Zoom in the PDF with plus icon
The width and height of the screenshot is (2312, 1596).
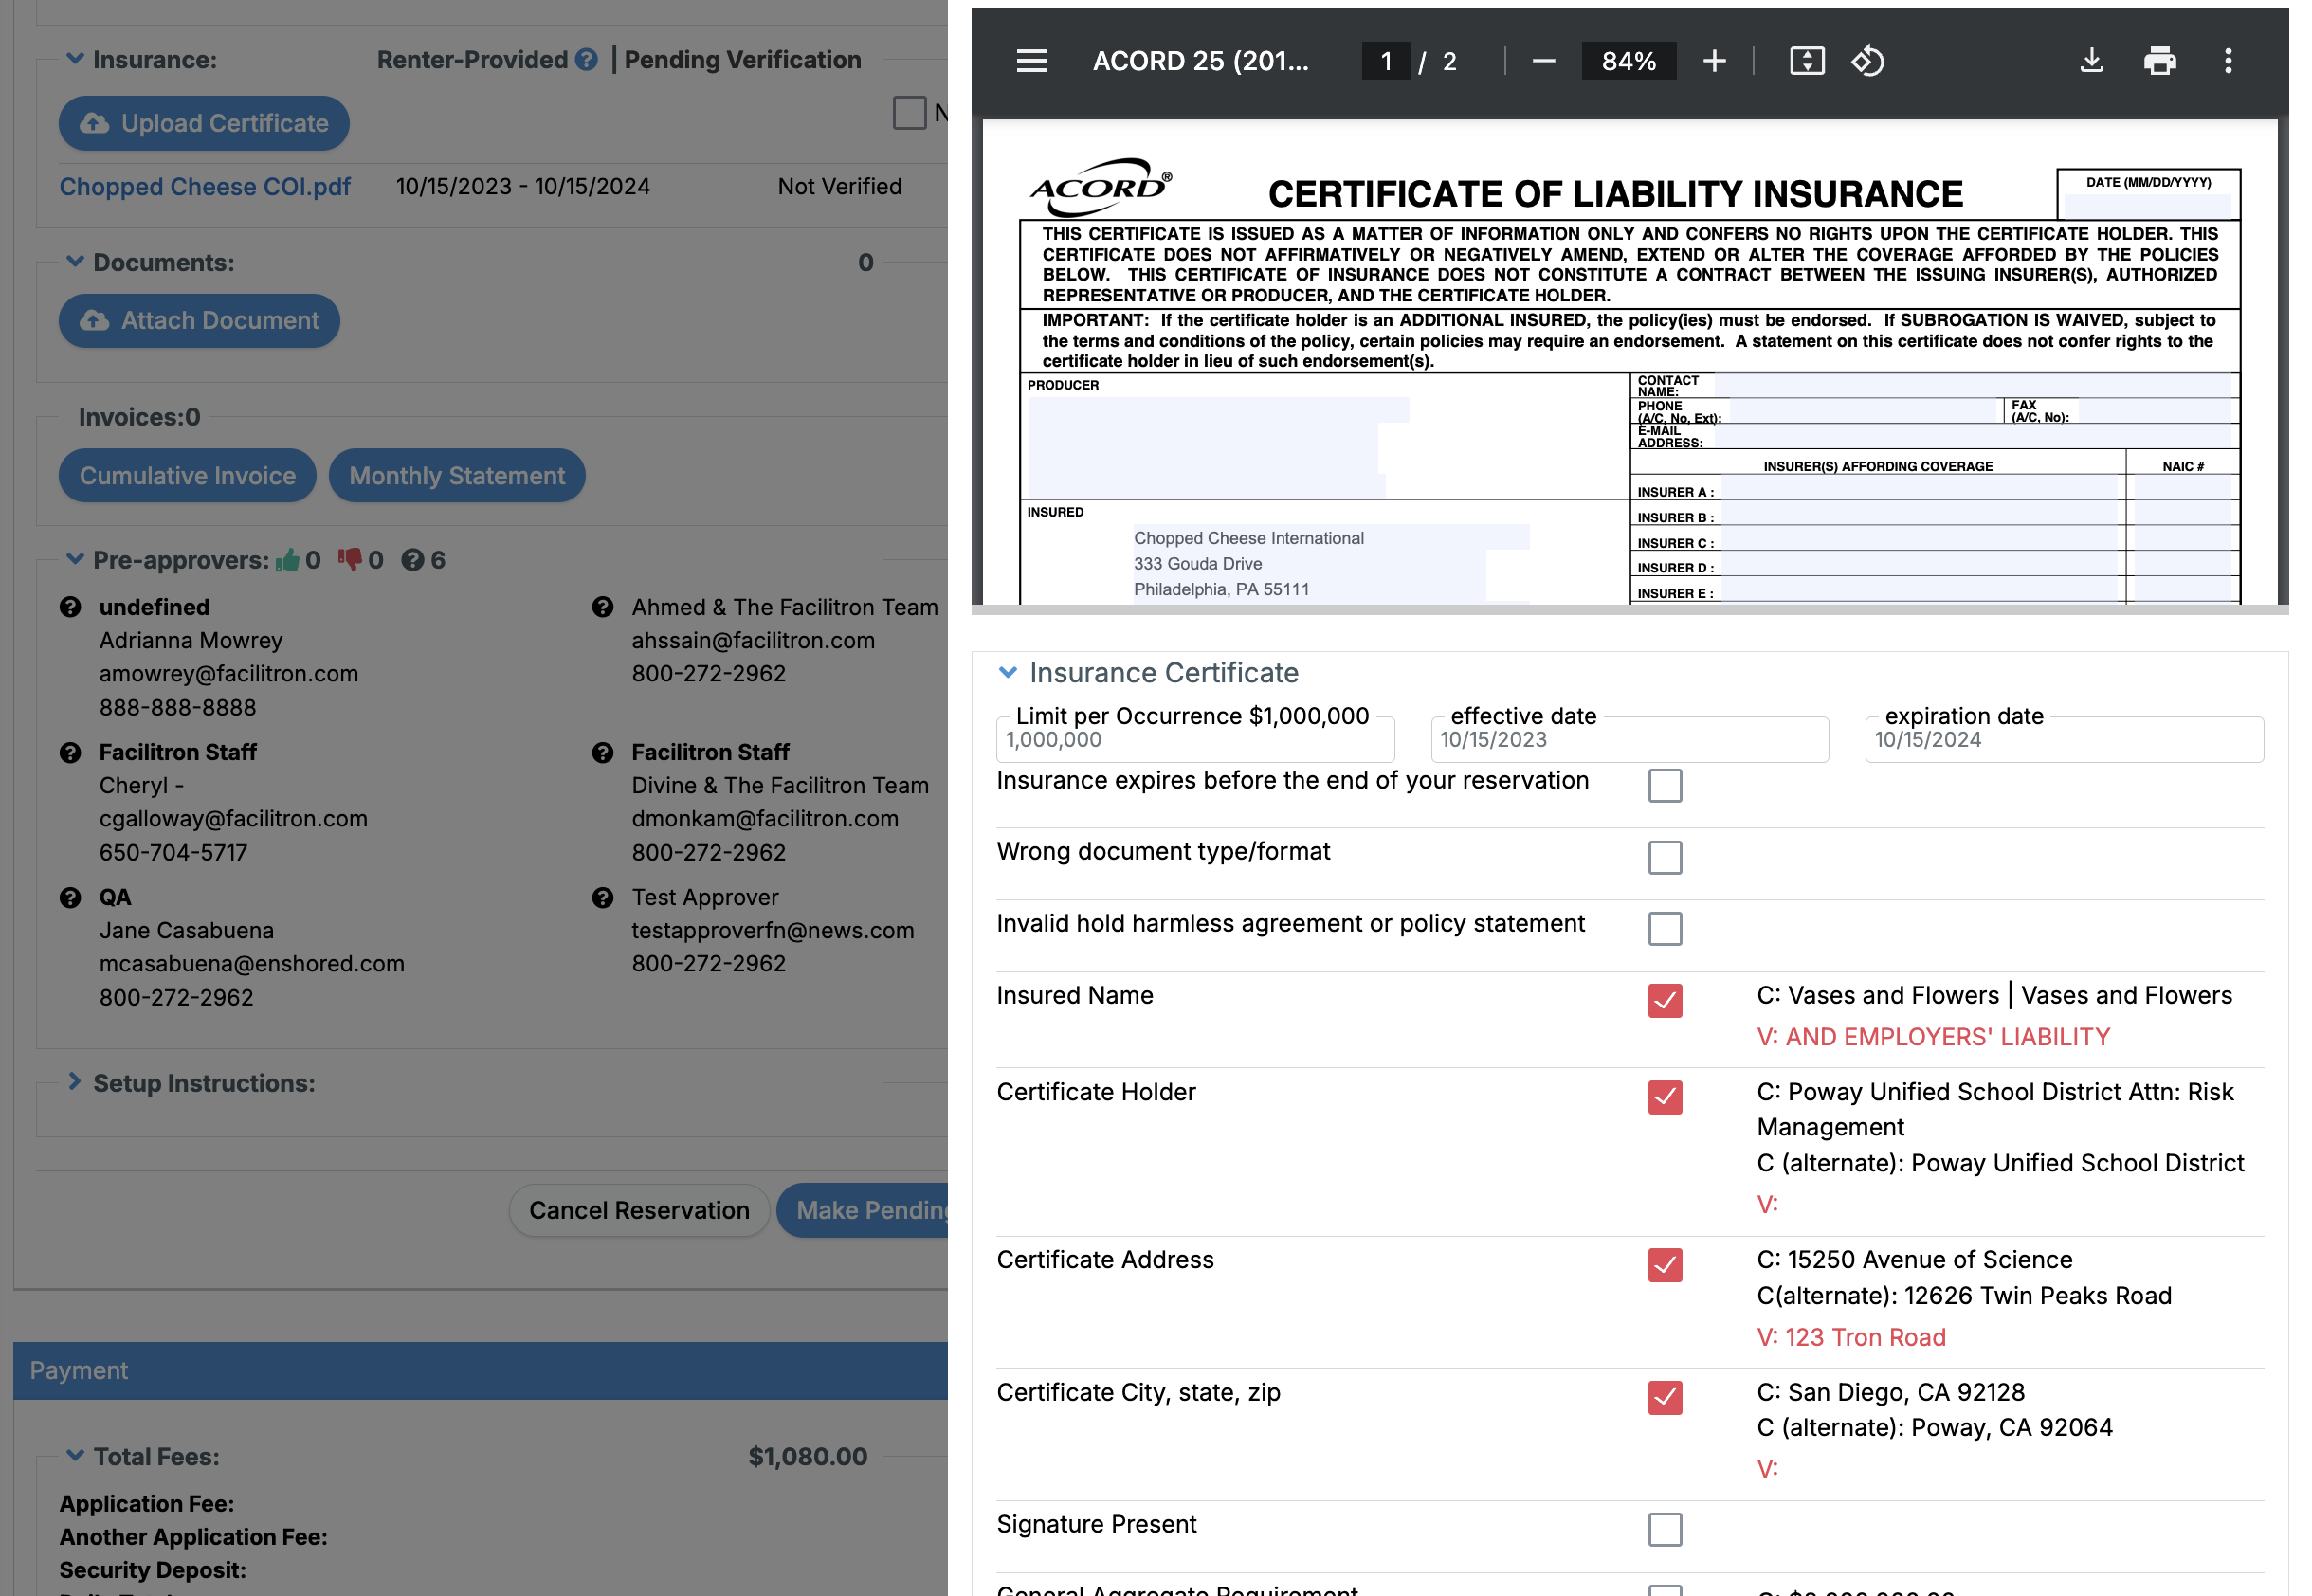(1714, 61)
